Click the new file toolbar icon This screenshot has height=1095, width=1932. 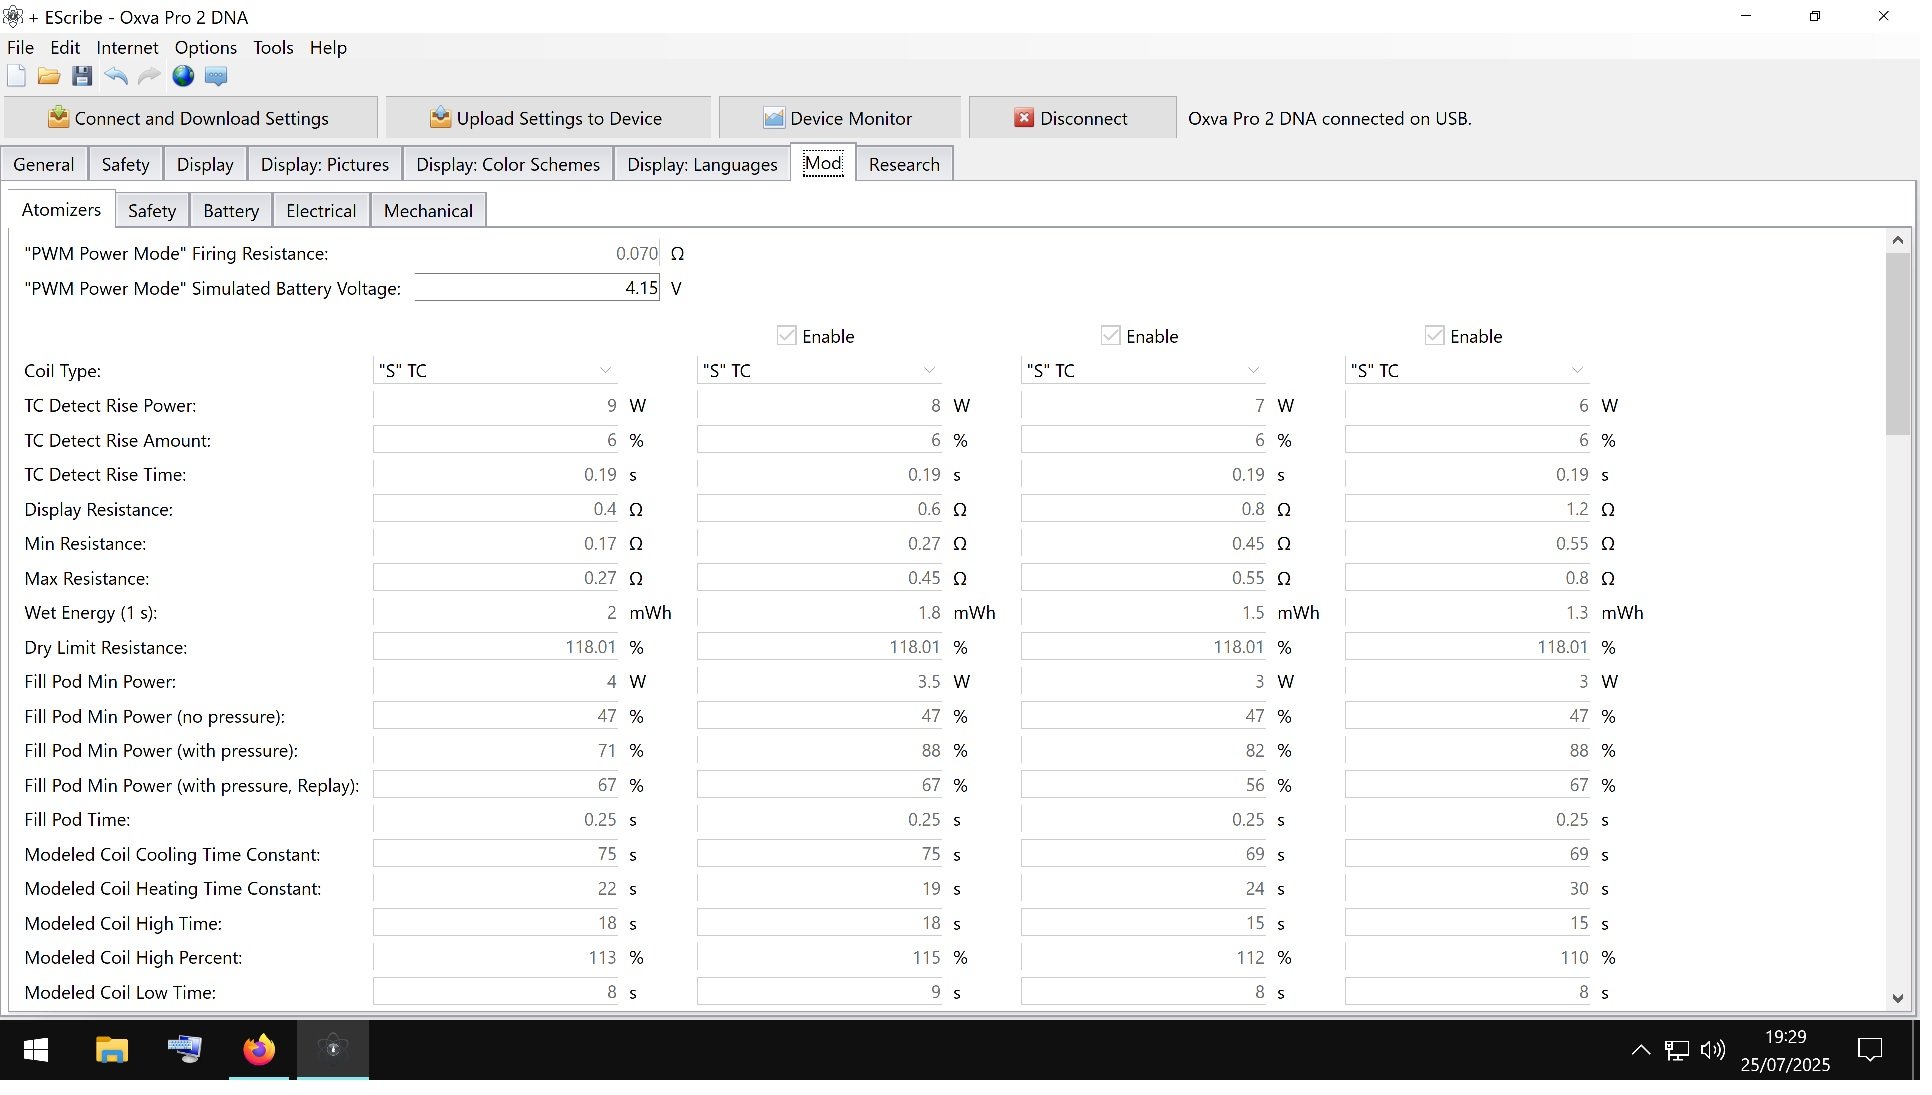[17, 76]
